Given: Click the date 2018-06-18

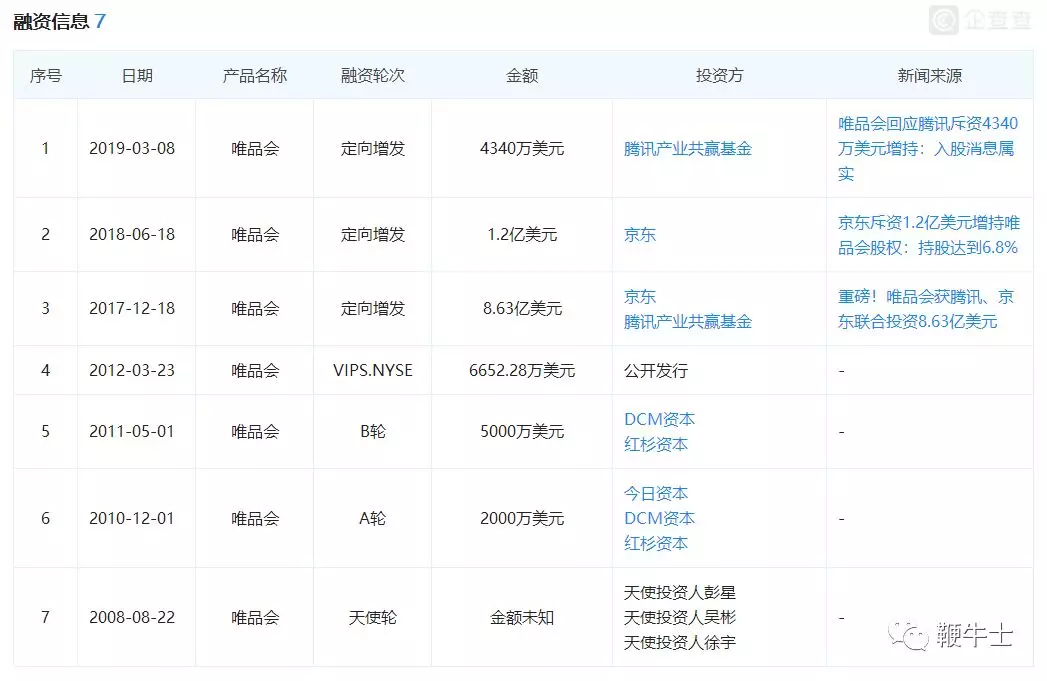Looking at the screenshot, I should pos(132,234).
